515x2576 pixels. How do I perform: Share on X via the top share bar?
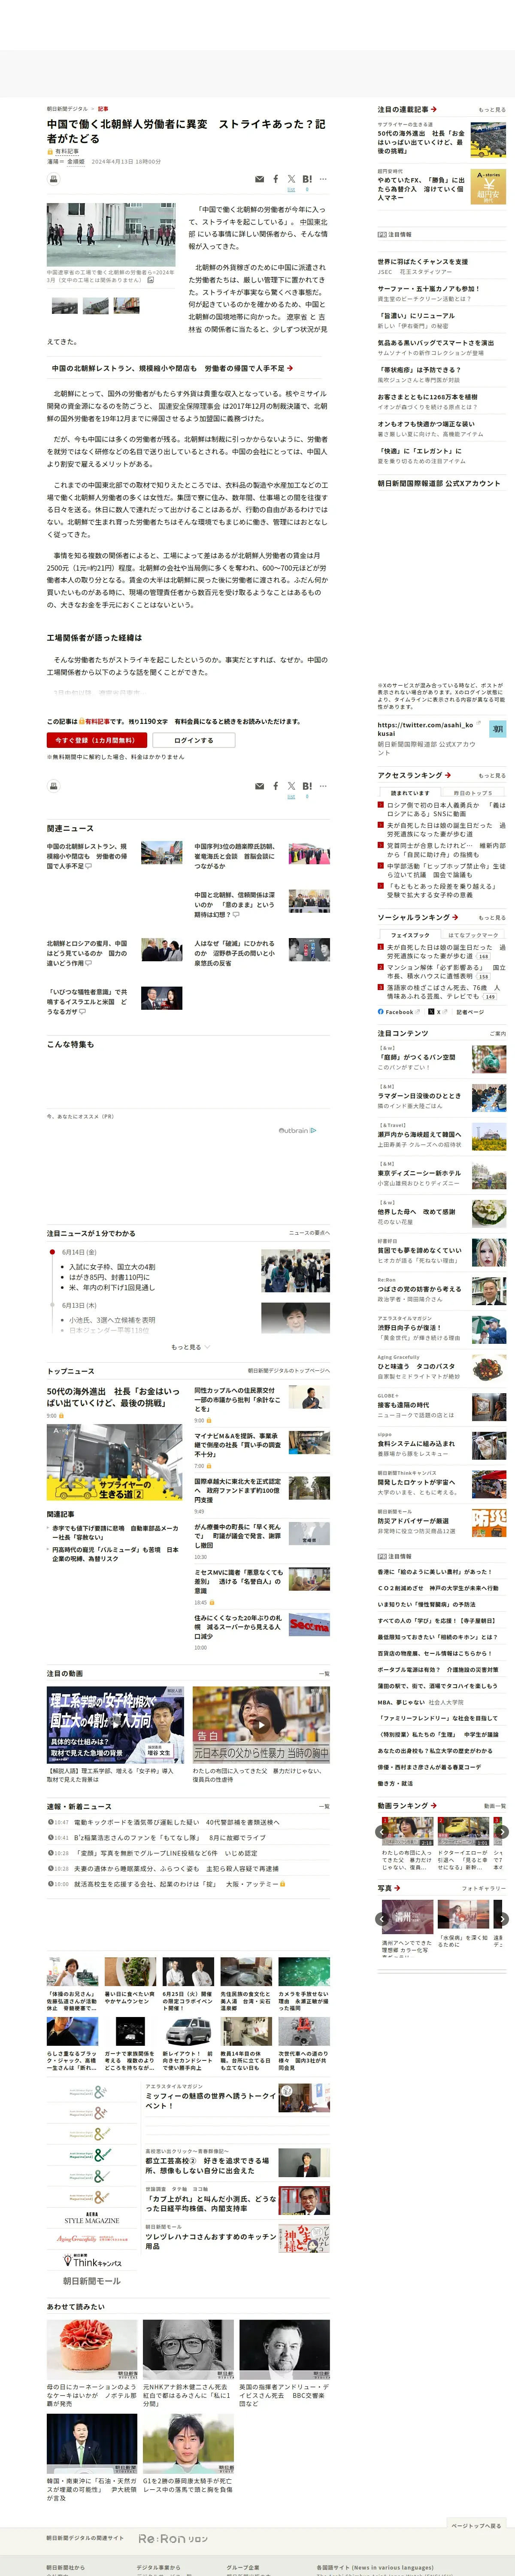[x=291, y=178]
